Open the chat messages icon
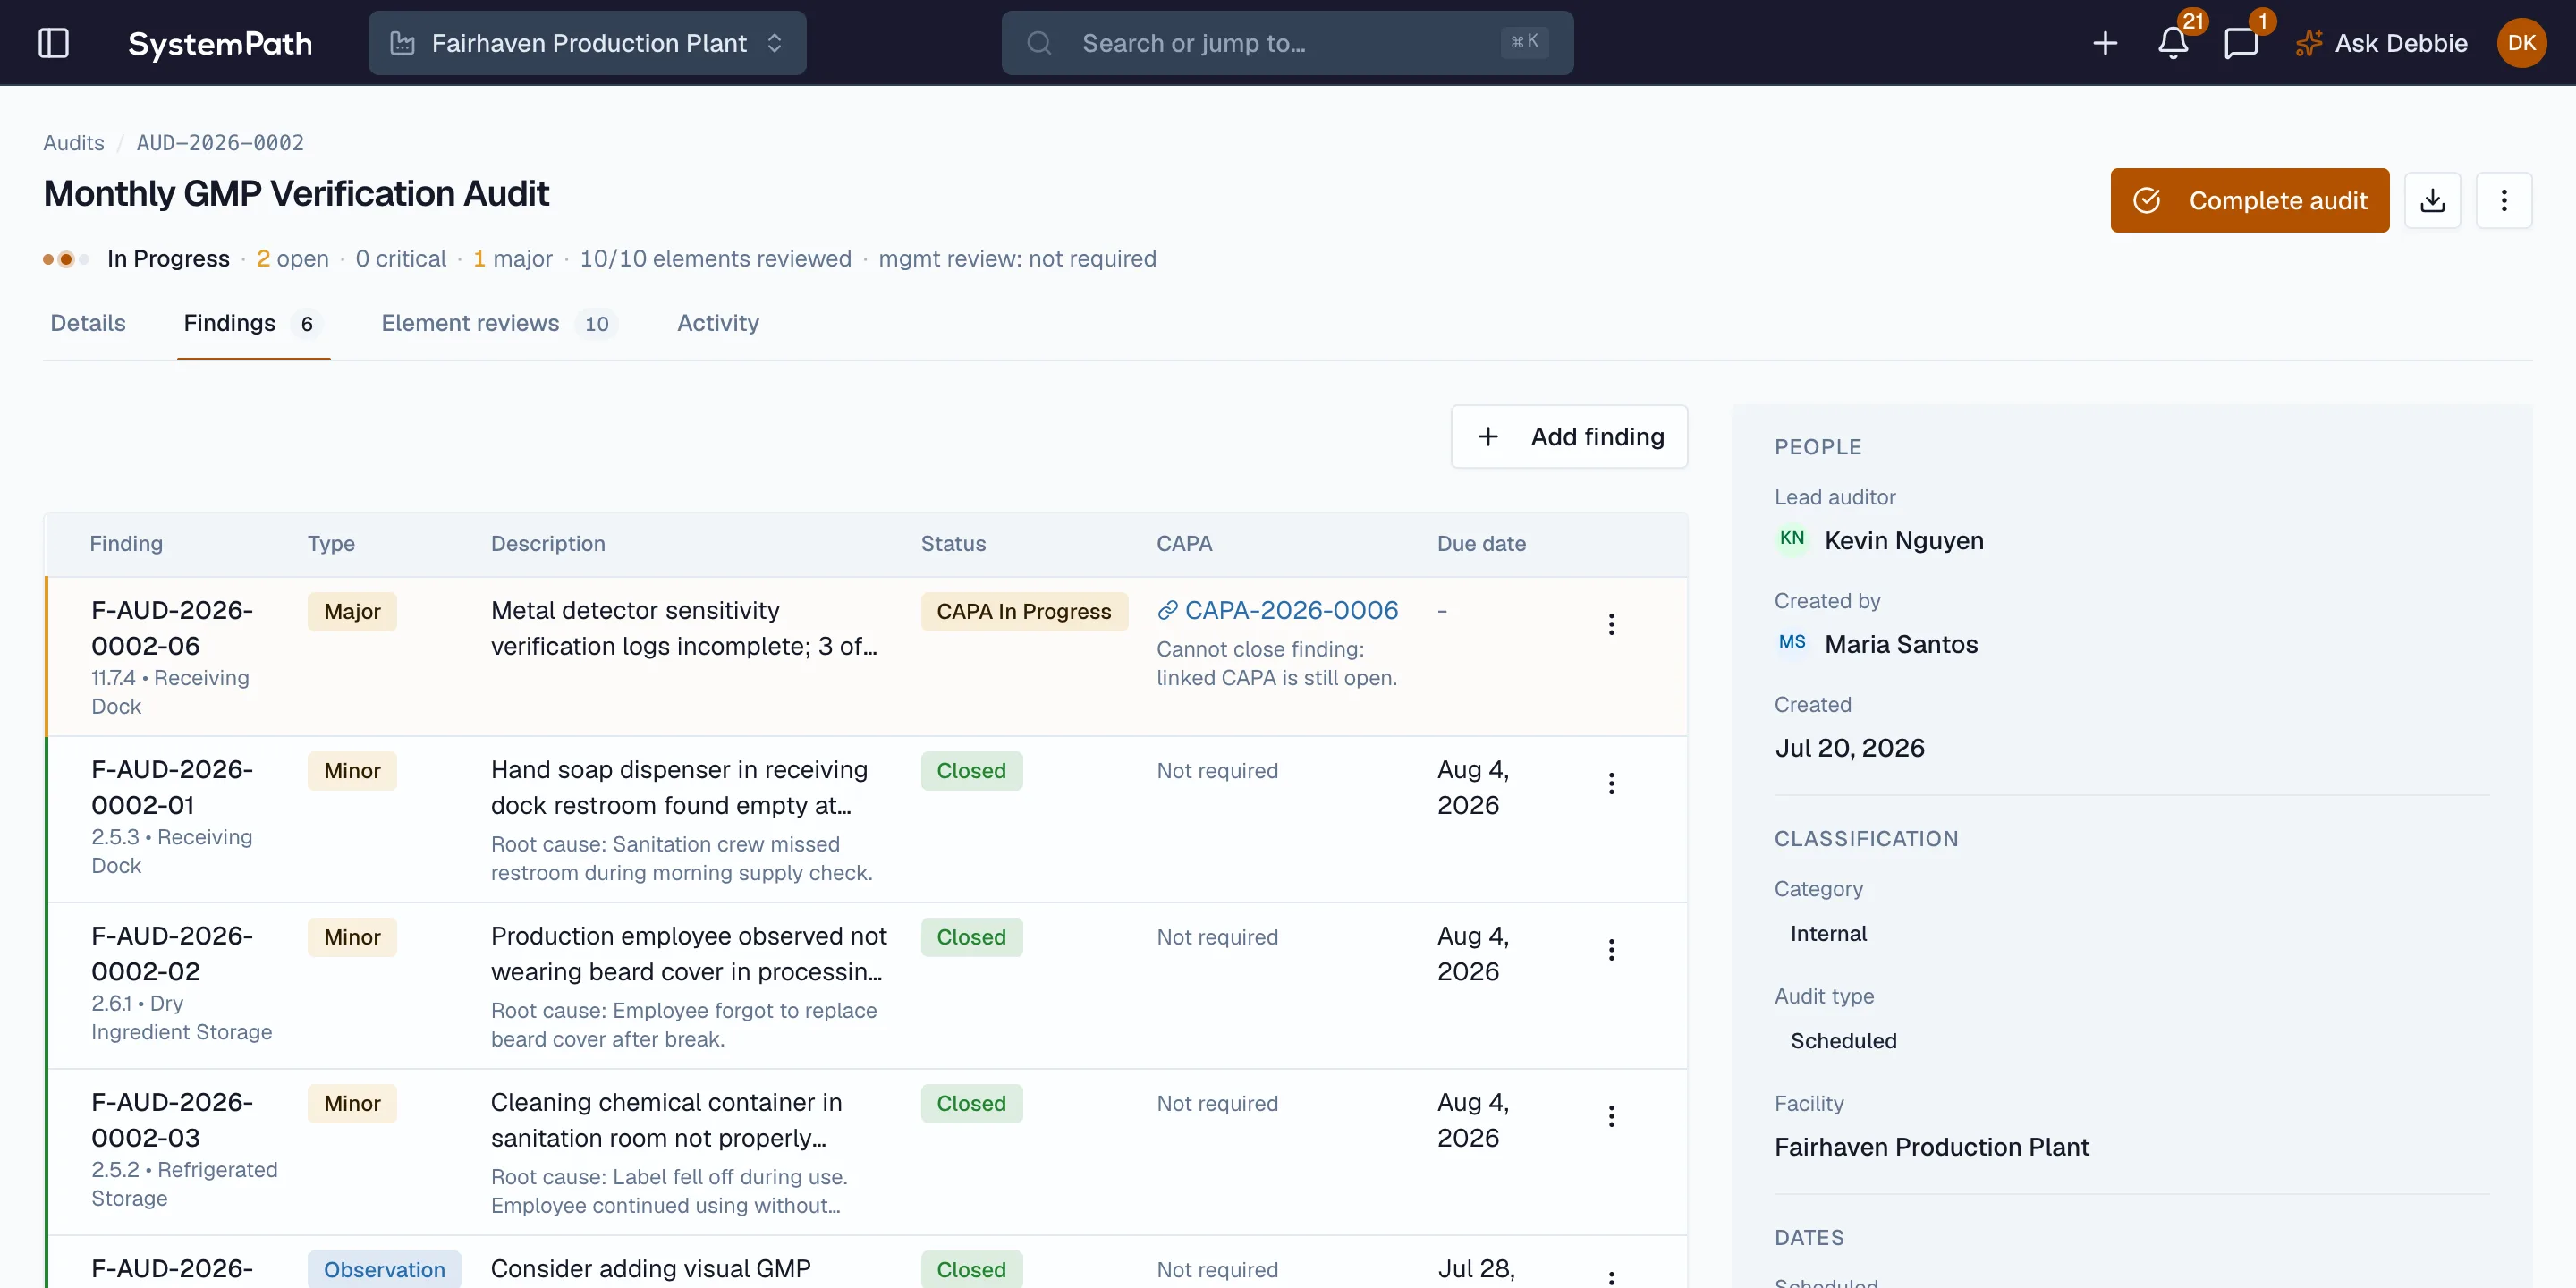Image resolution: width=2576 pixels, height=1288 pixels. [2241, 43]
